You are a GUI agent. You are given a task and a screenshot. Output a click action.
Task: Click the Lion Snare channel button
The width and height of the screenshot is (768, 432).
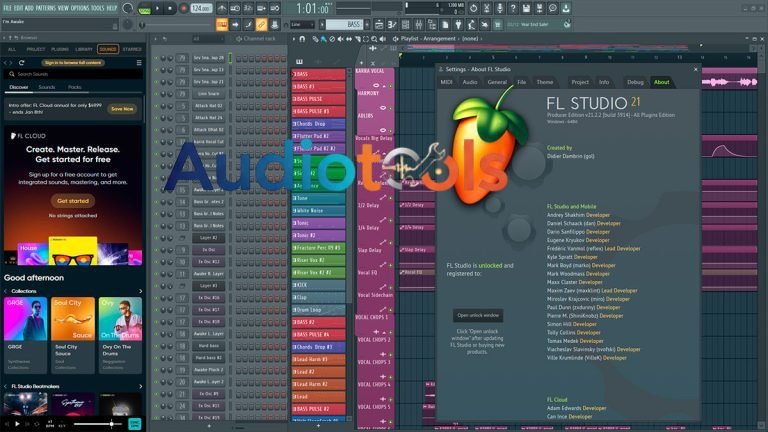[x=209, y=94]
